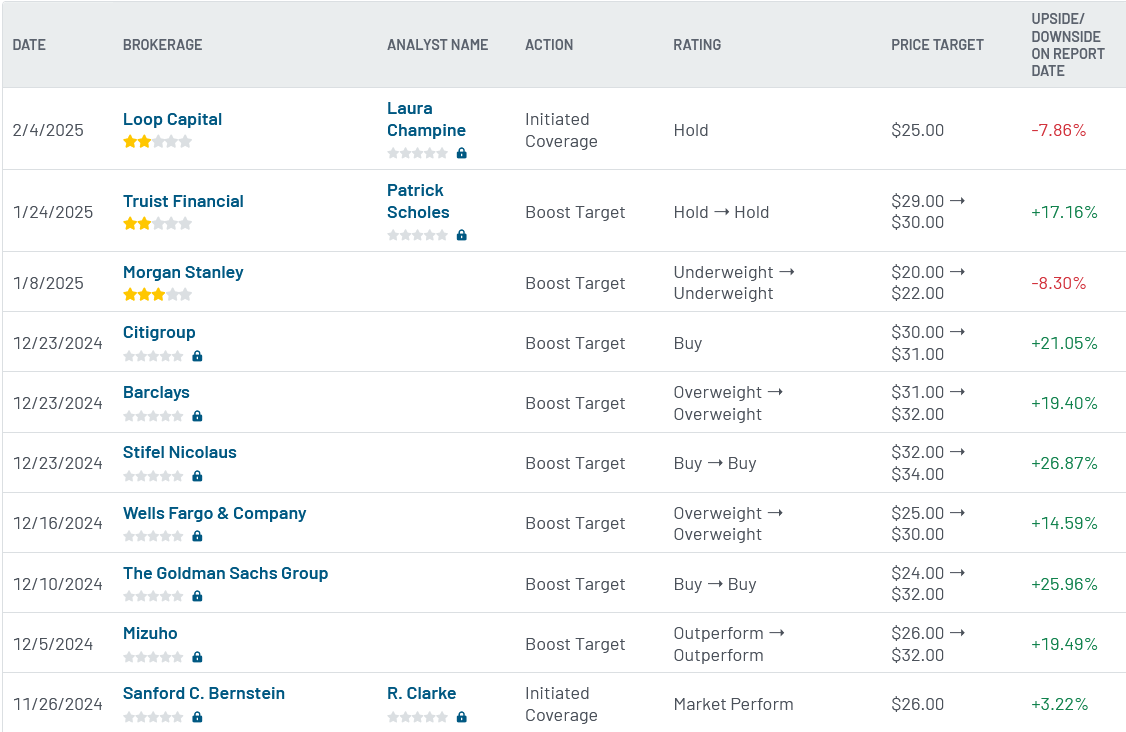Click Truist Financial's star rating
Screen dimensions: 1126x732
tap(157, 223)
